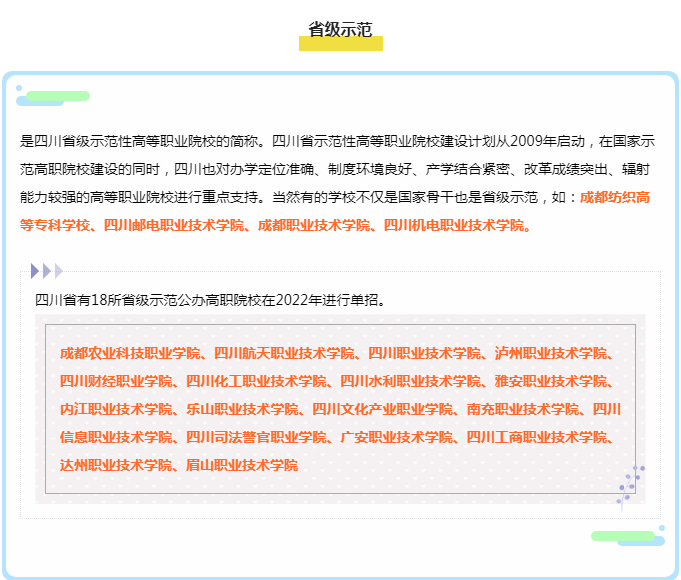The image size is (681, 580).
Task: Click the triple purple arrow icon
Action: tap(47, 271)
